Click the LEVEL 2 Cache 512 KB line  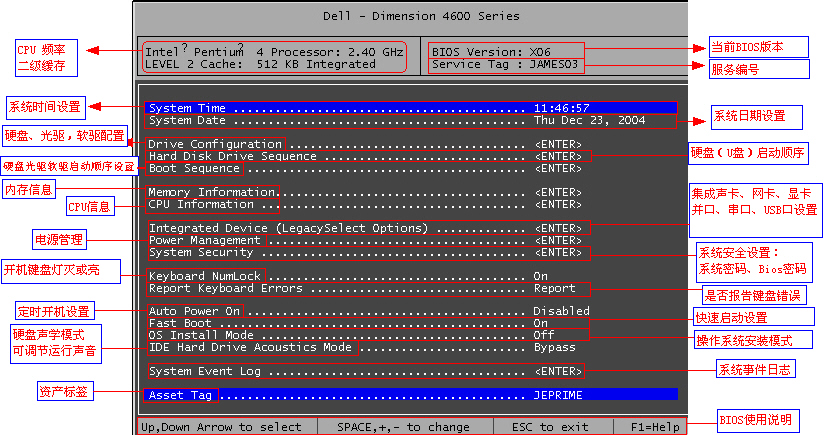(x=261, y=64)
